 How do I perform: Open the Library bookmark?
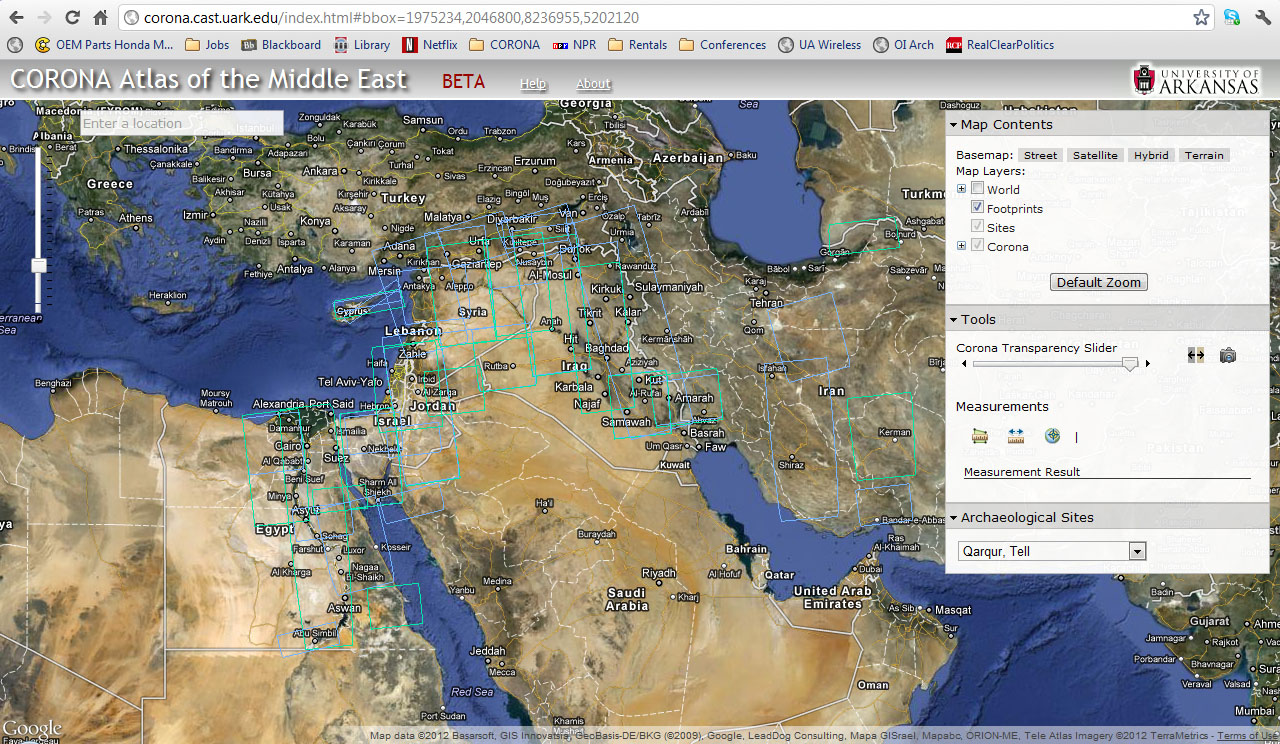coord(362,45)
